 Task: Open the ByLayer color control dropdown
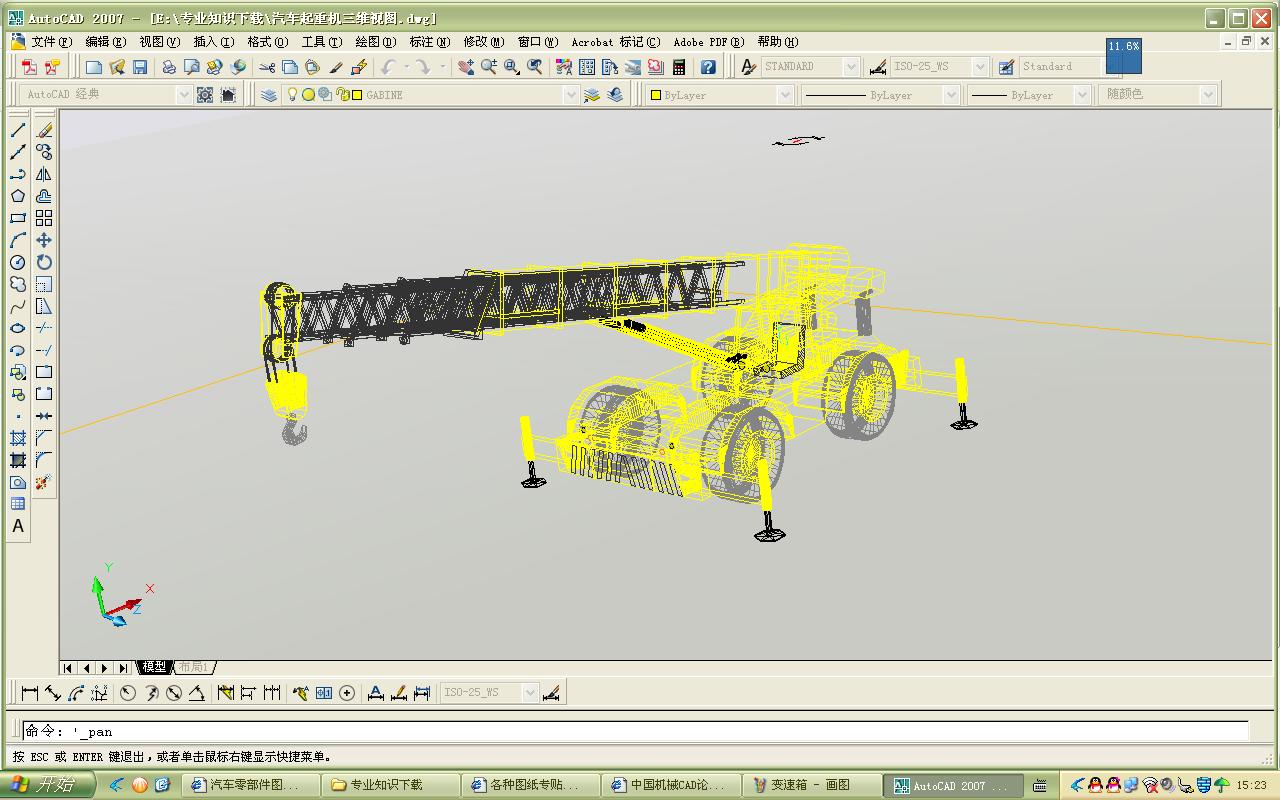tap(784, 95)
